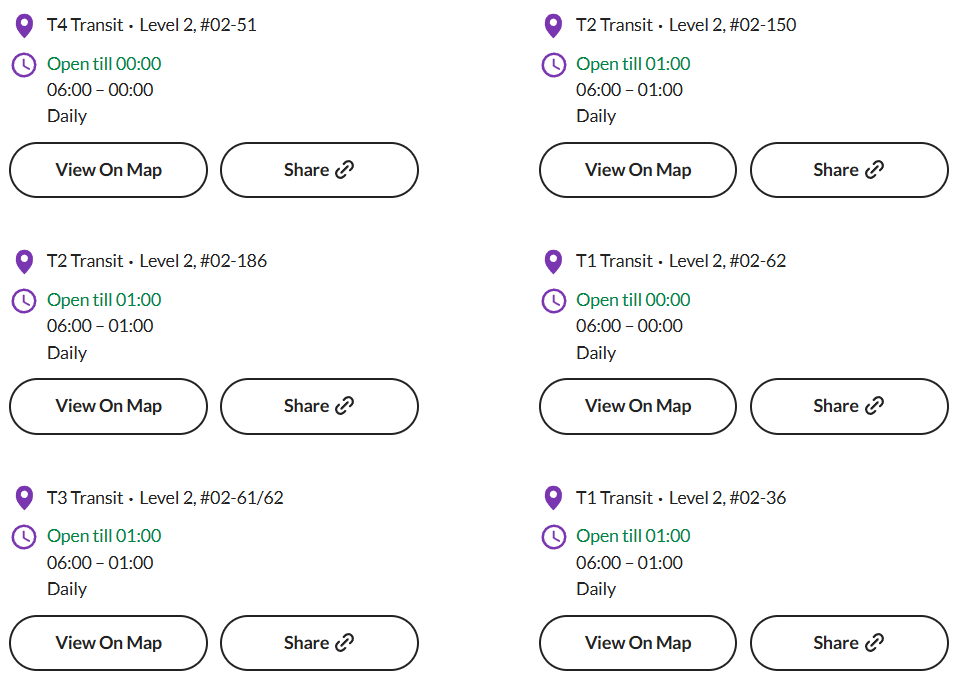Share the T3 Transit #02-61/62 location
962x682 pixels.
(x=319, y=643)
